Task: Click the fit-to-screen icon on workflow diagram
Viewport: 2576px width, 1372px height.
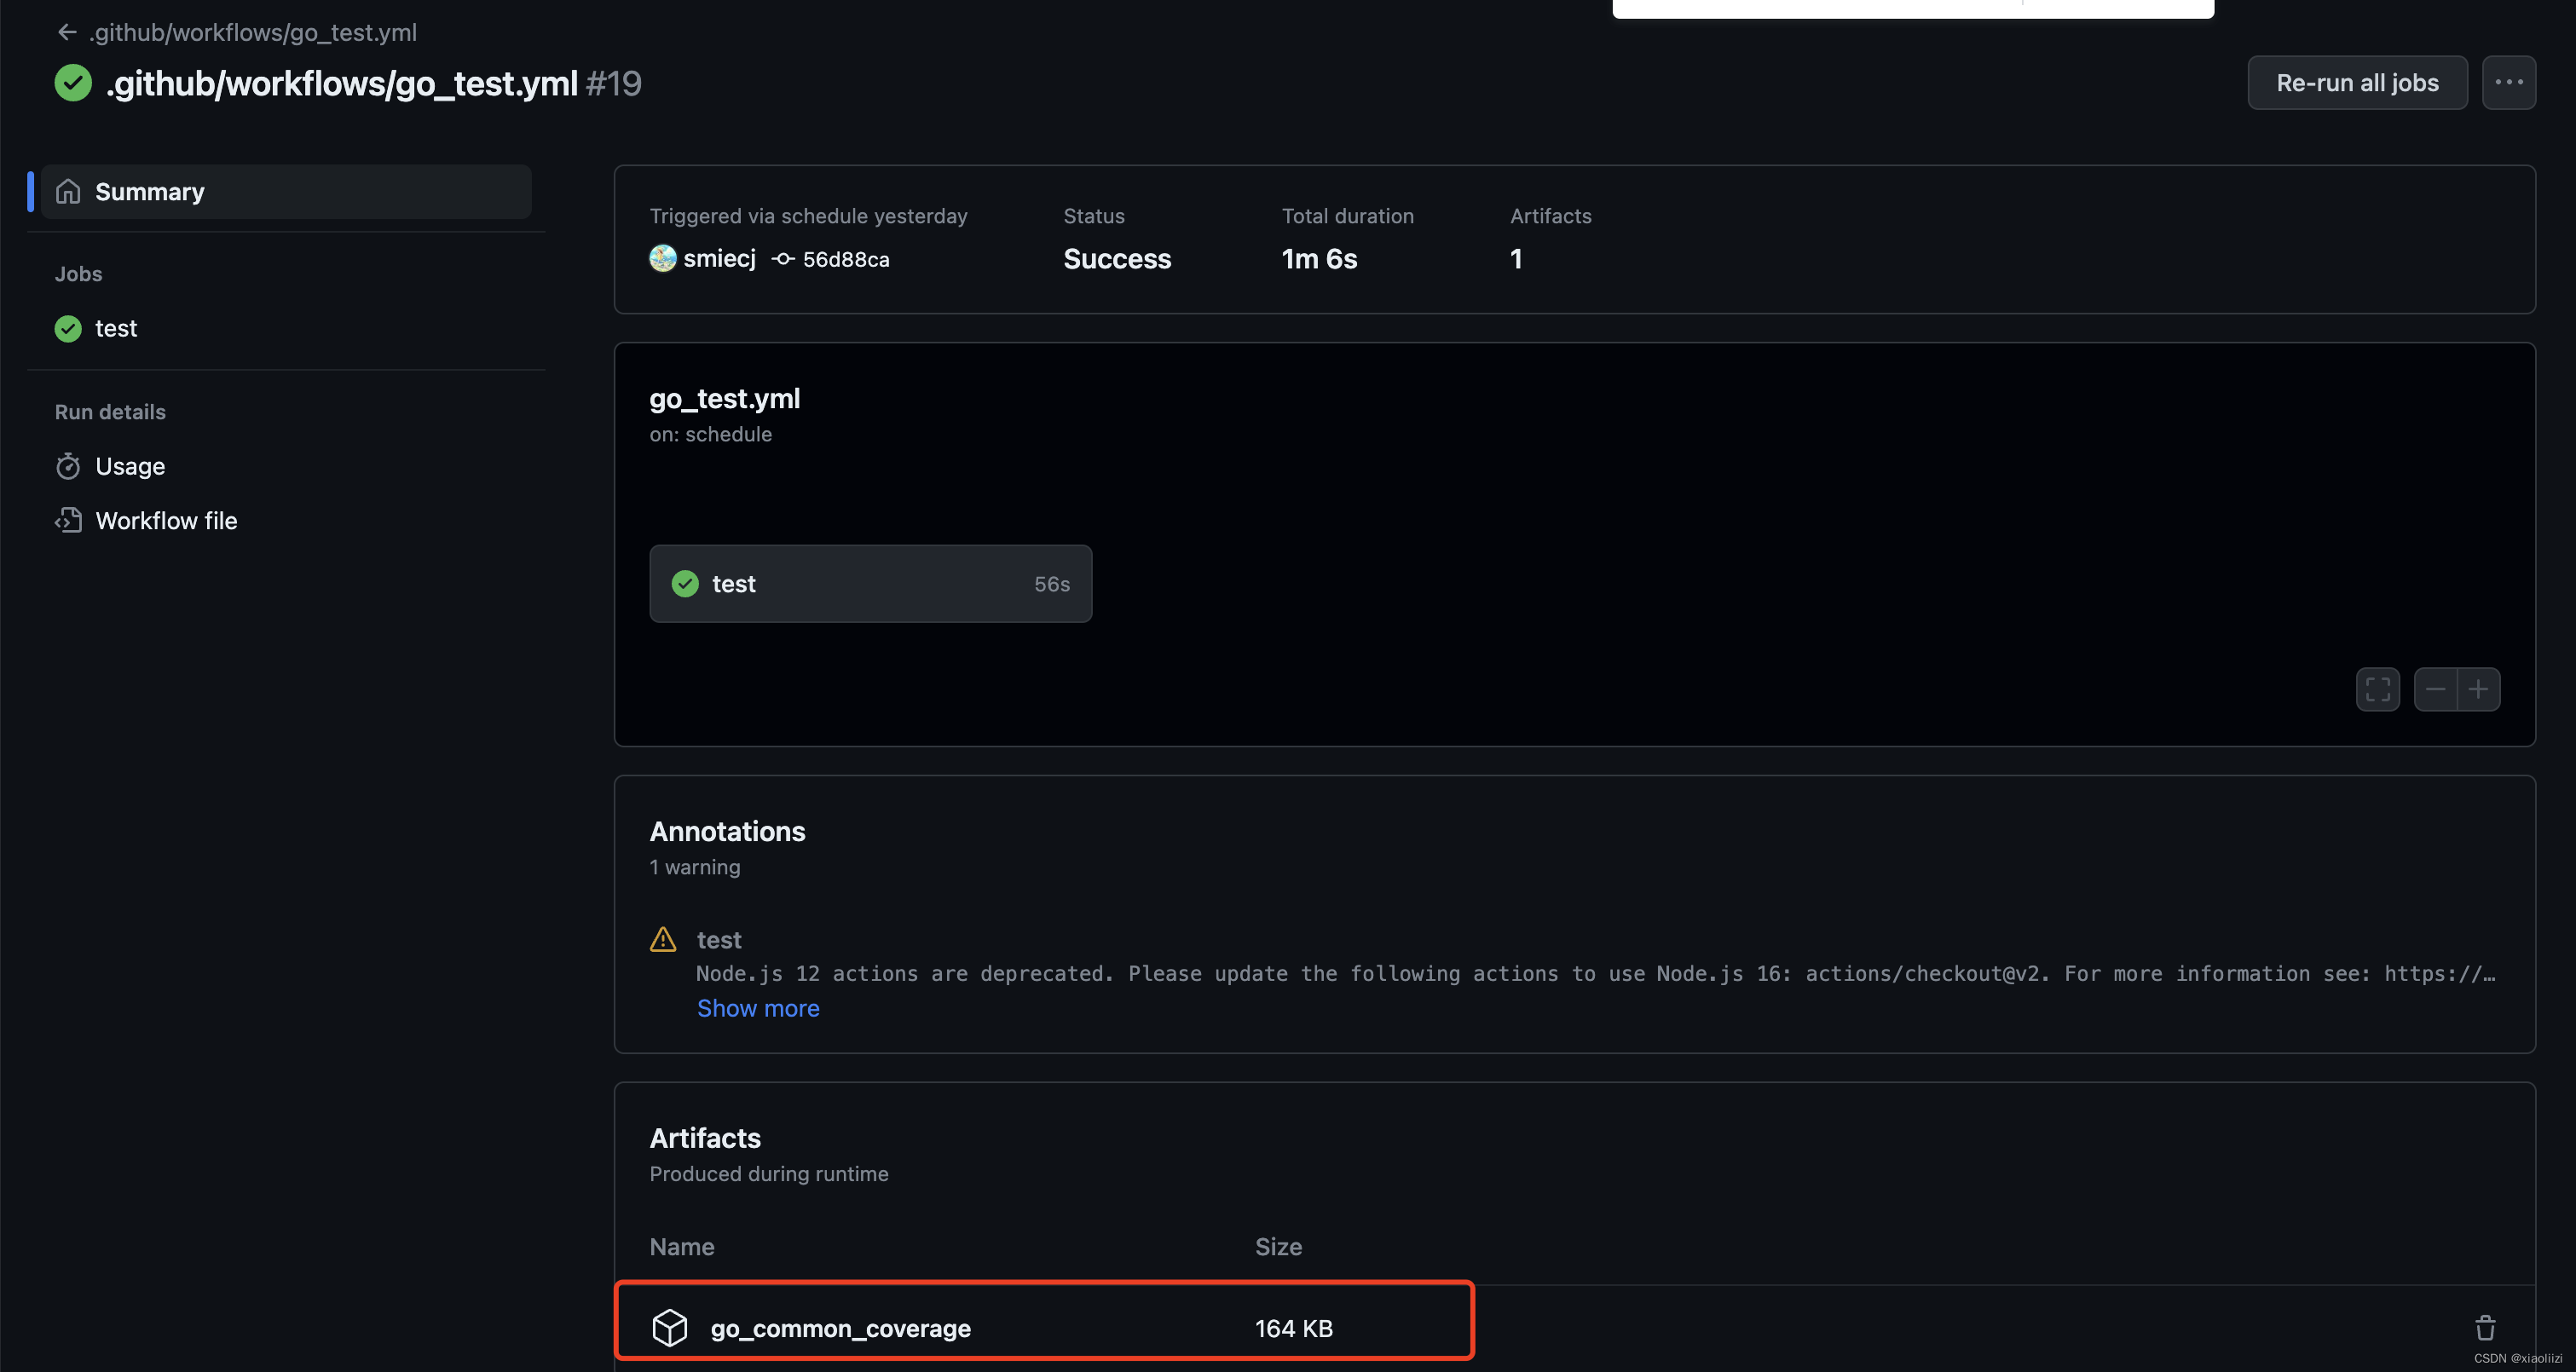Action: (2378, 688)
